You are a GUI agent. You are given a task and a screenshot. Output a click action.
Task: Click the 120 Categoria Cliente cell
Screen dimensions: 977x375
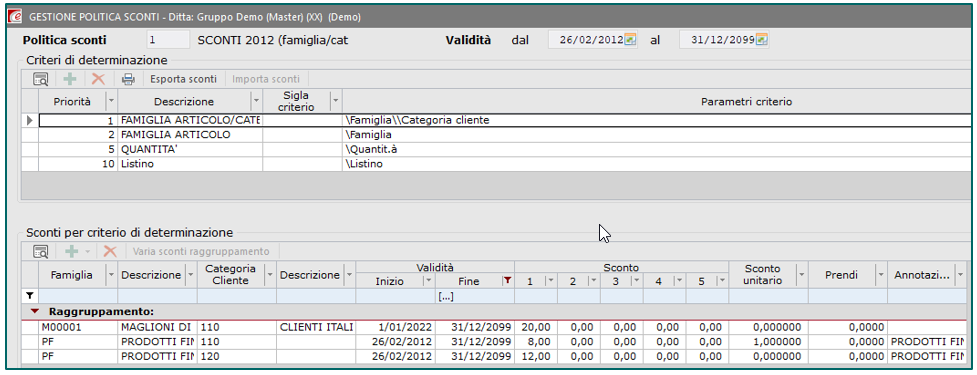pyautogui.click(x=237, y=357)
